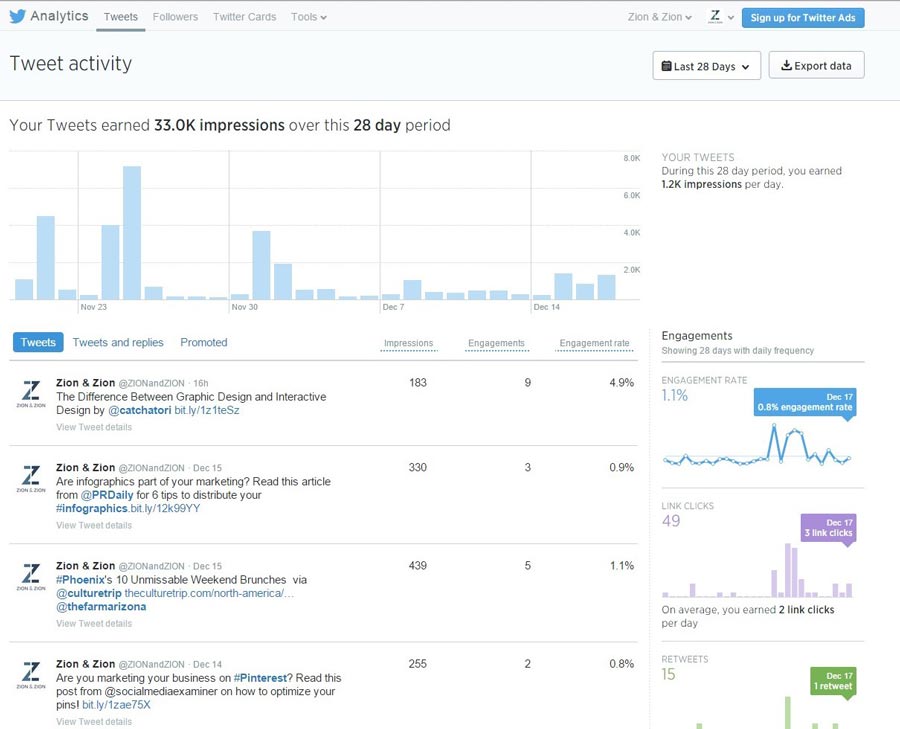This screenshot has height=729, width=900.
Task: Switch to the Tweets navigation tab
Action: pos(121,17)
